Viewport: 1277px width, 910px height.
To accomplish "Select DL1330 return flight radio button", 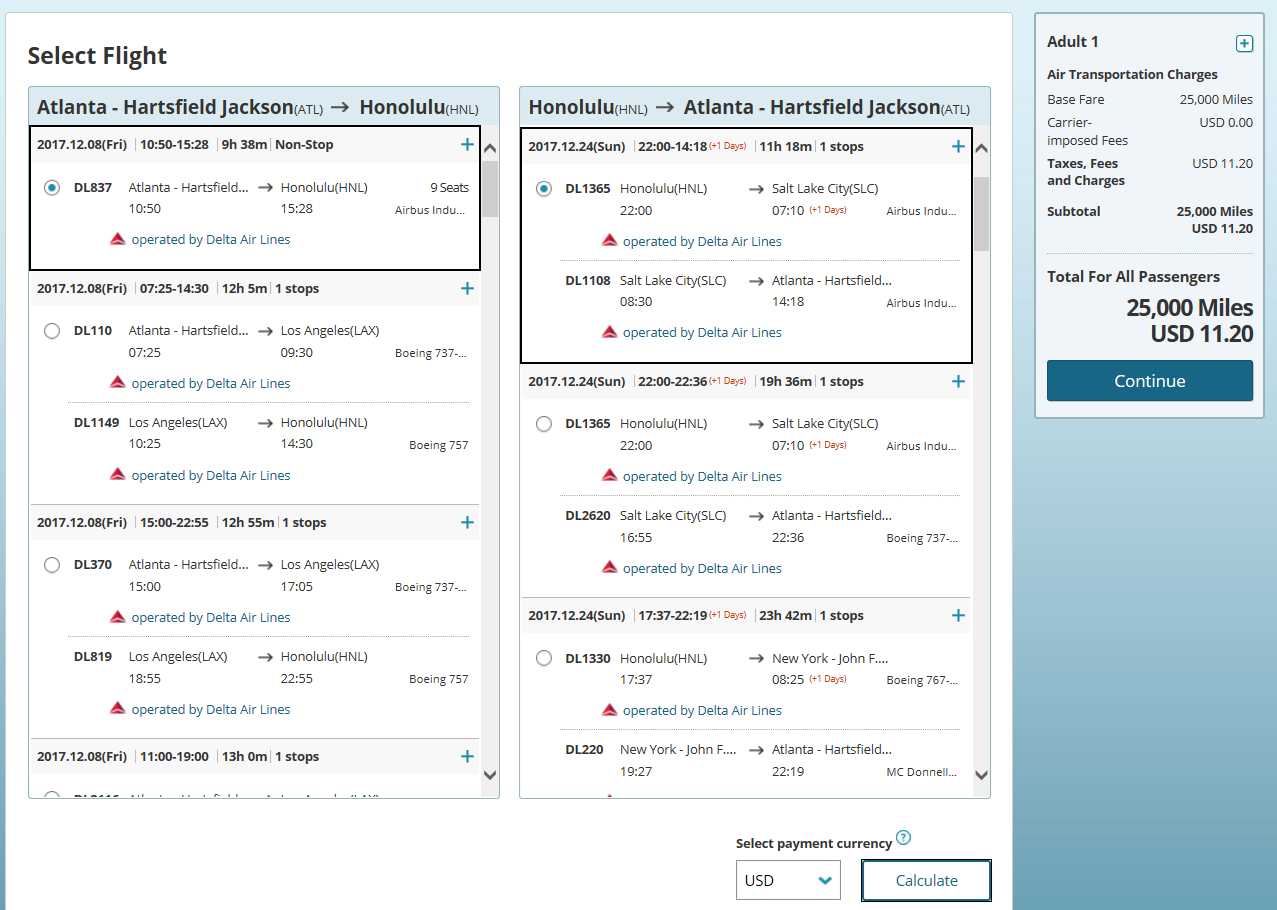I will pos(543,658).
